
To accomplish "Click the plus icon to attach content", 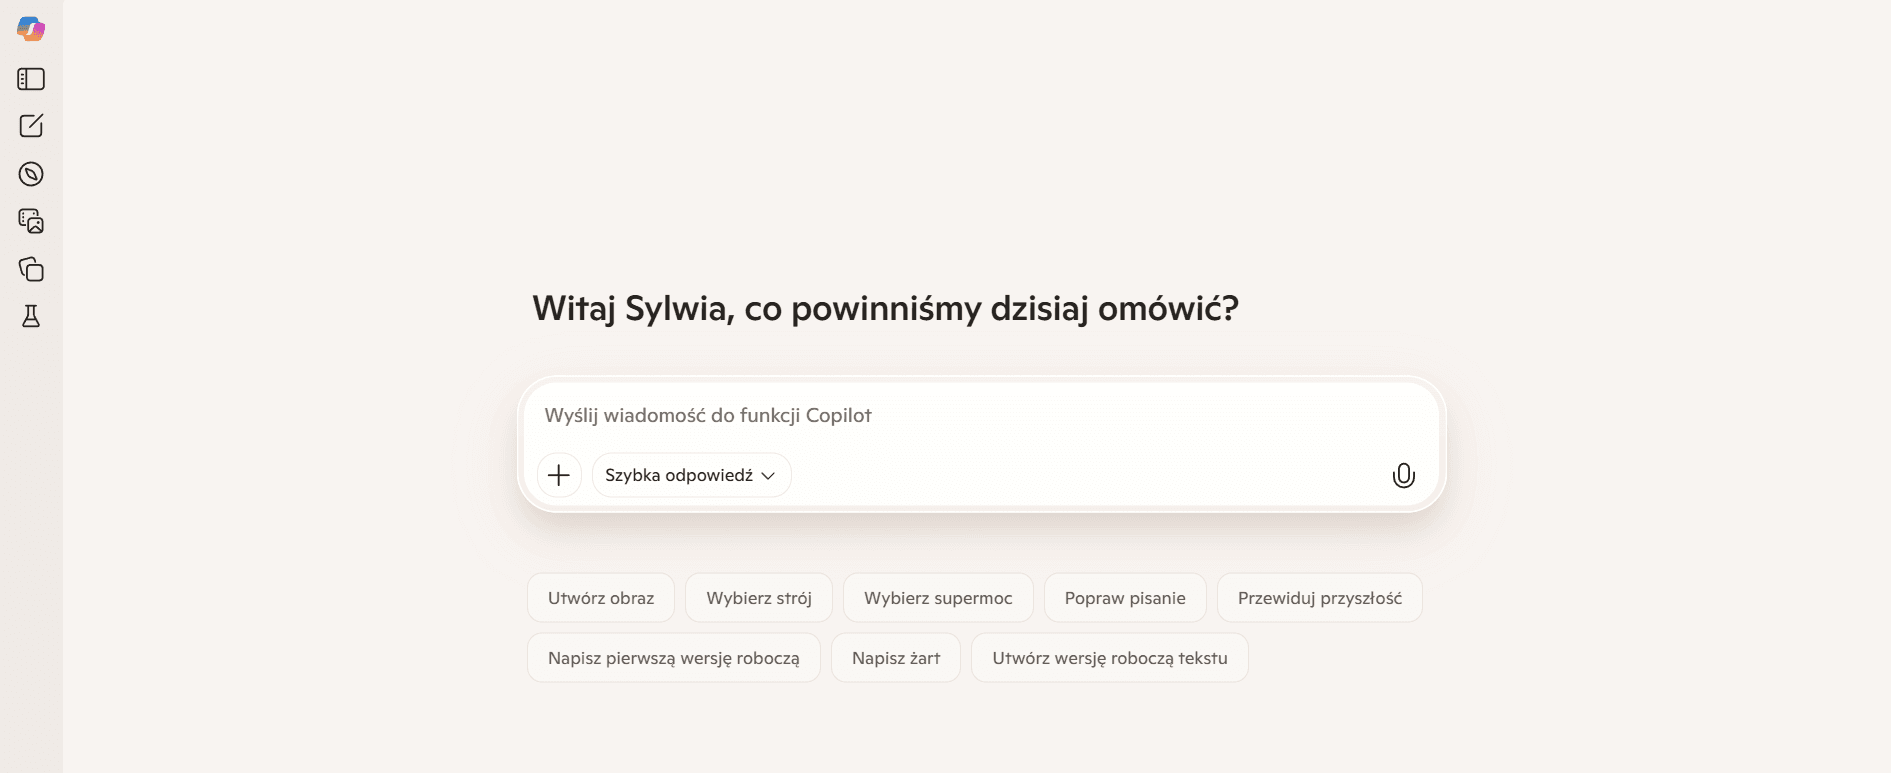I will point(559,475).
